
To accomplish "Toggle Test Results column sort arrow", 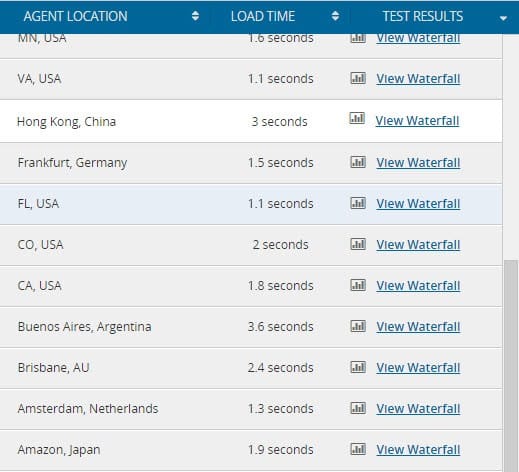I will coord(503,18).
